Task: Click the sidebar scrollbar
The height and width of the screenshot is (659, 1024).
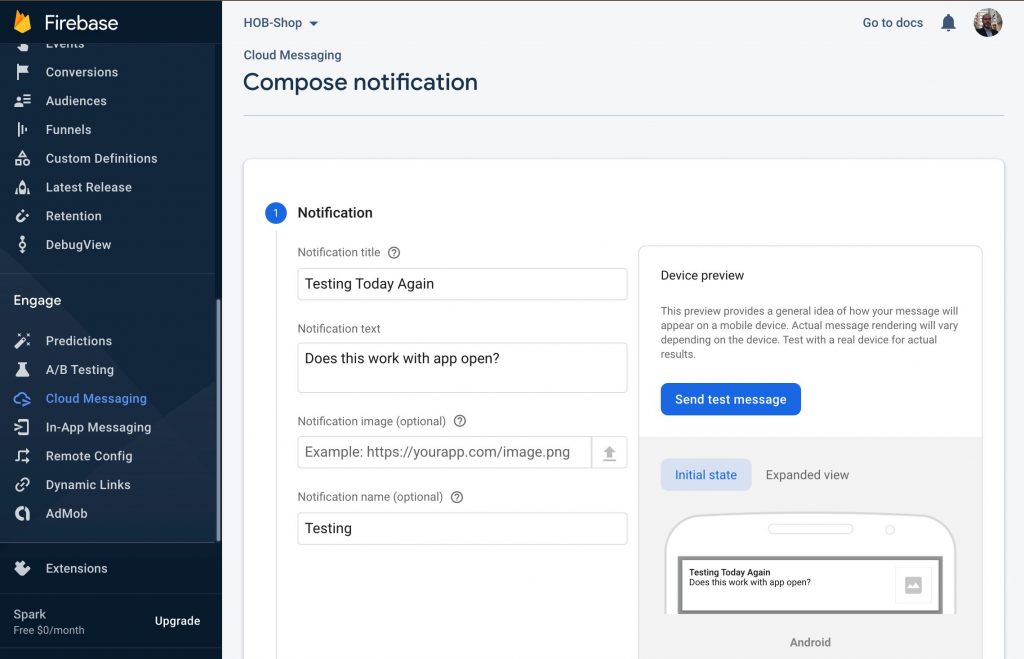Action: tap(218, 419)
